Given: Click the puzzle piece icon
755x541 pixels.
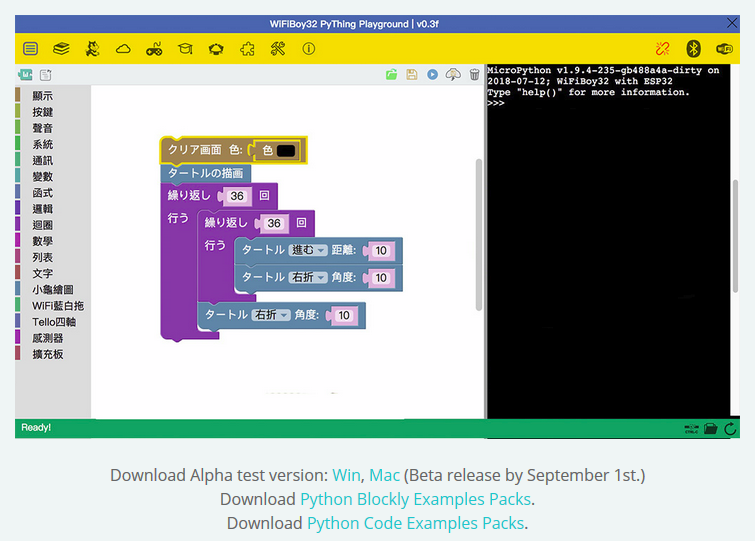Looking at the screenshot, I should (x=247, y=49).
